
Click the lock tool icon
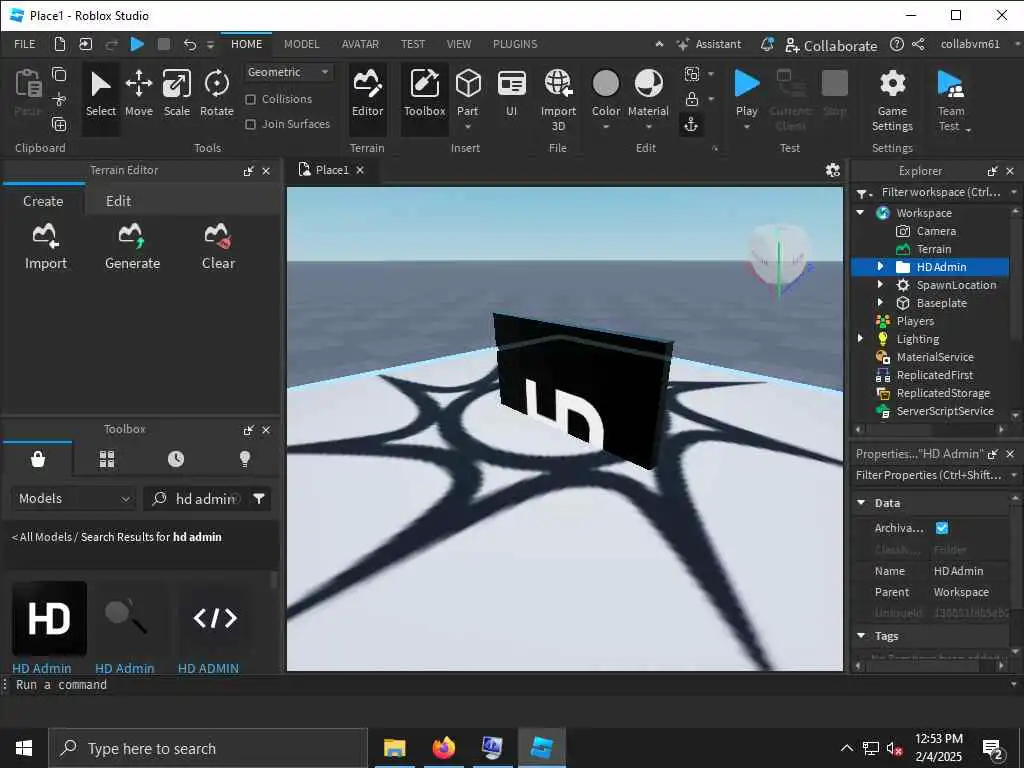[x=692, y=99]
